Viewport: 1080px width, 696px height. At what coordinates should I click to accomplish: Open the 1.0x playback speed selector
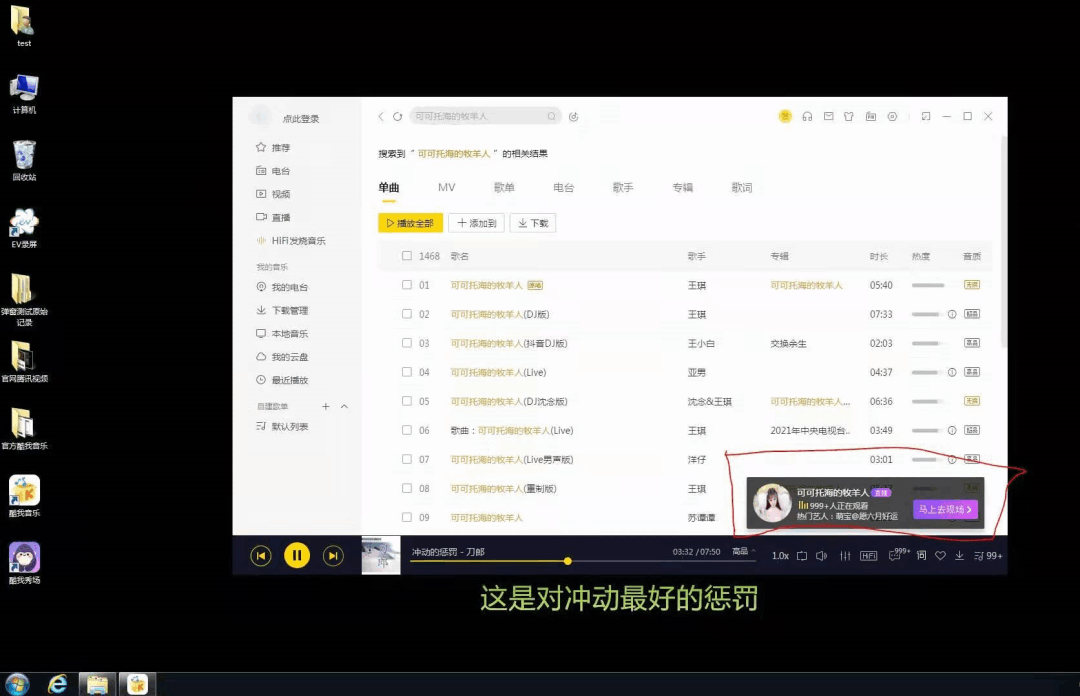[781, 555]
